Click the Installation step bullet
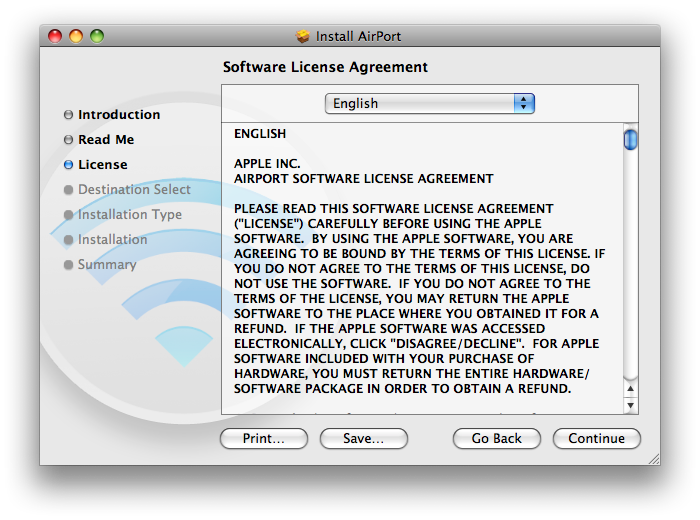This screenshot has width=700, height=520. click(x=68, y=240)
